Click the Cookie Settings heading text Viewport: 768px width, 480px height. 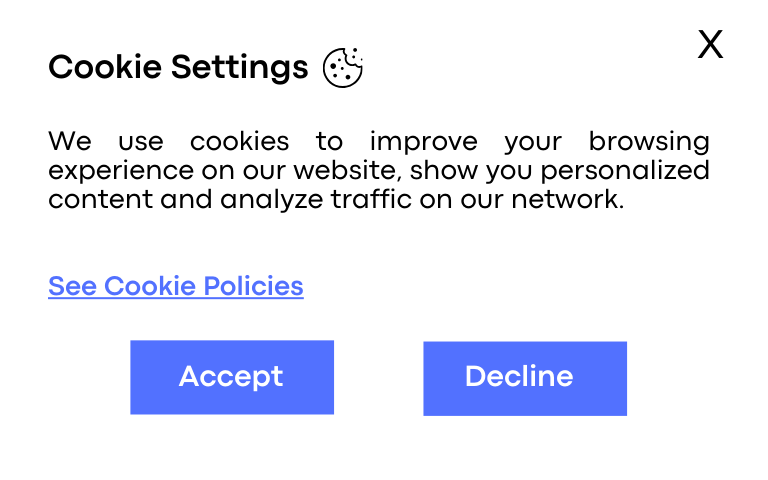point(178,67)
